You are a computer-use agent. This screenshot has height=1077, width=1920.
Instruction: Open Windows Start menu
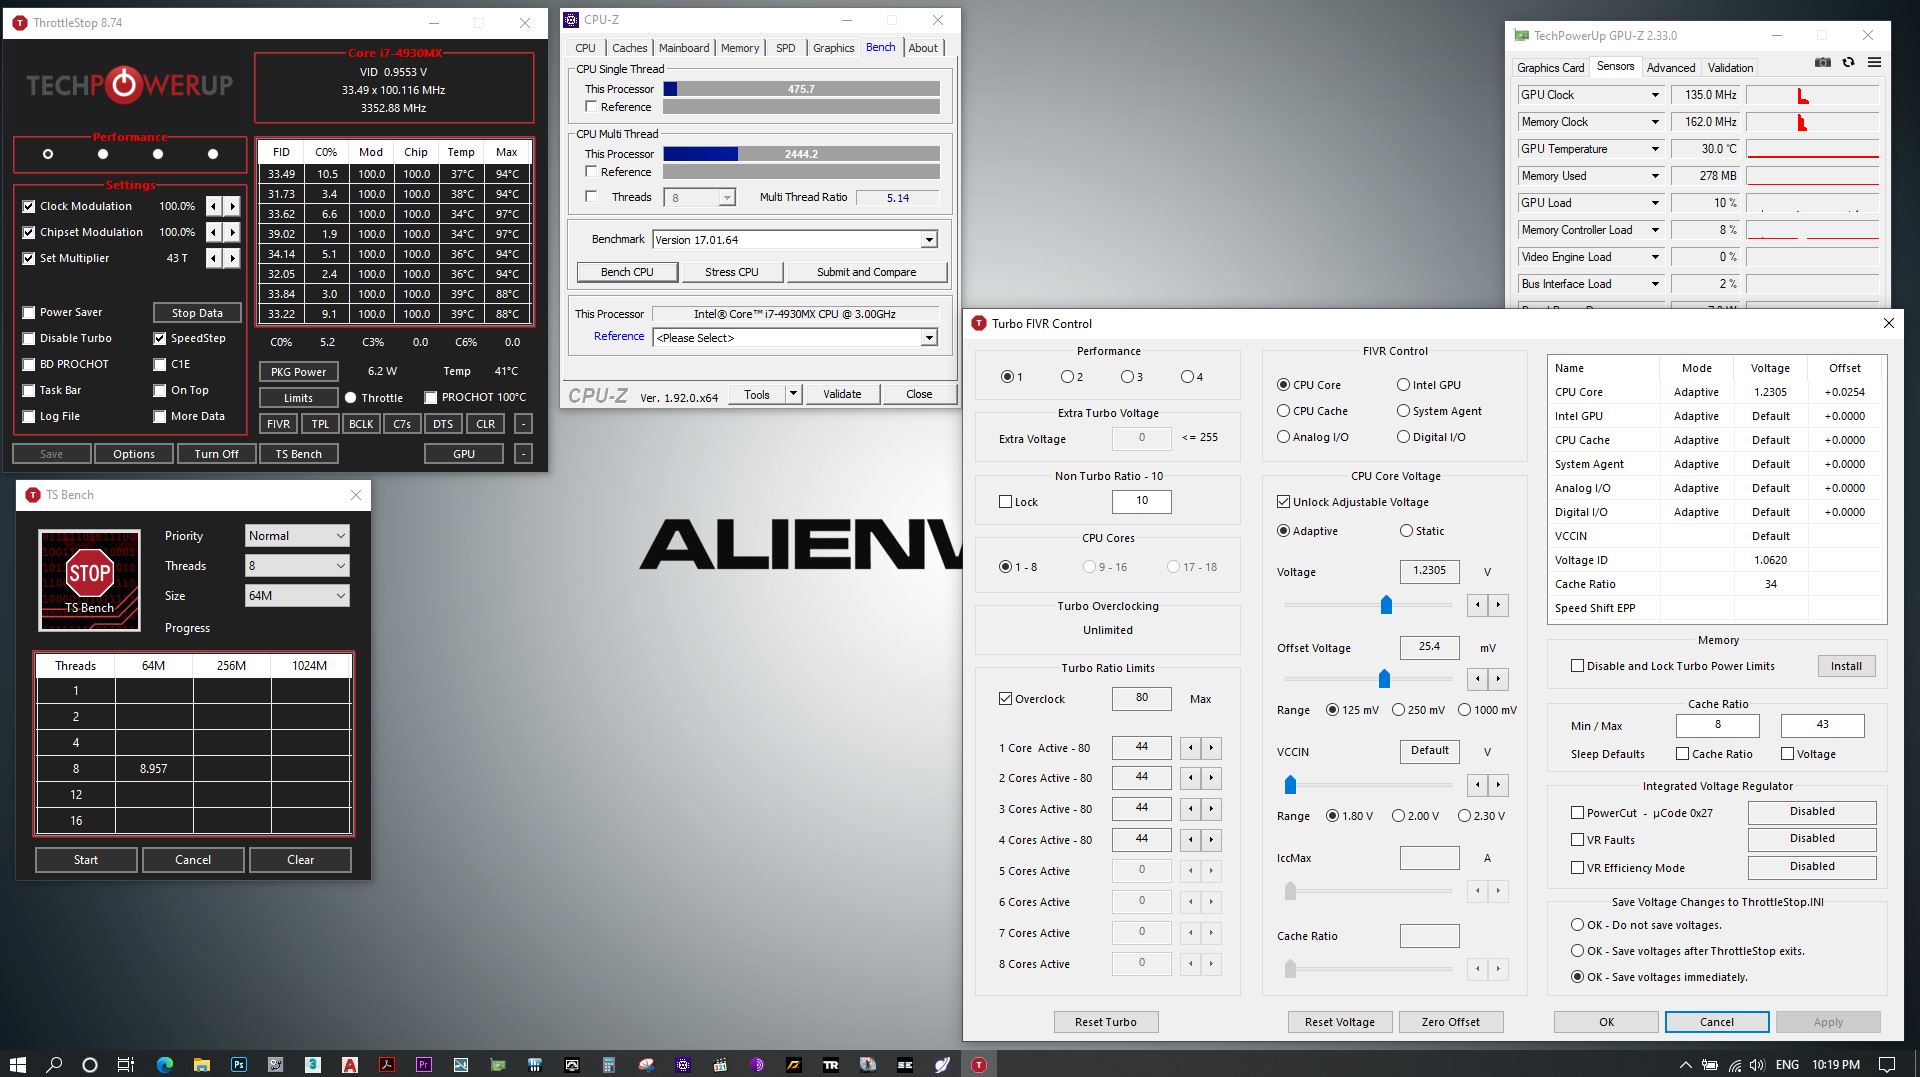click(x=17, y=1064)
